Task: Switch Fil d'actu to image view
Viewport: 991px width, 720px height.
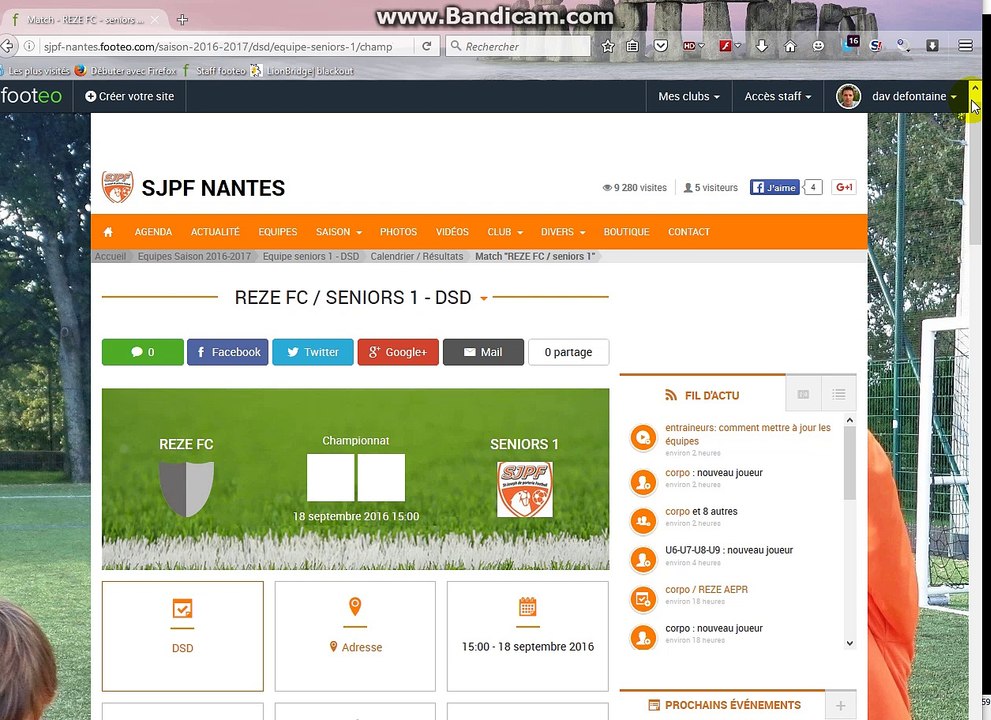Action: click(x=803, y=394)
